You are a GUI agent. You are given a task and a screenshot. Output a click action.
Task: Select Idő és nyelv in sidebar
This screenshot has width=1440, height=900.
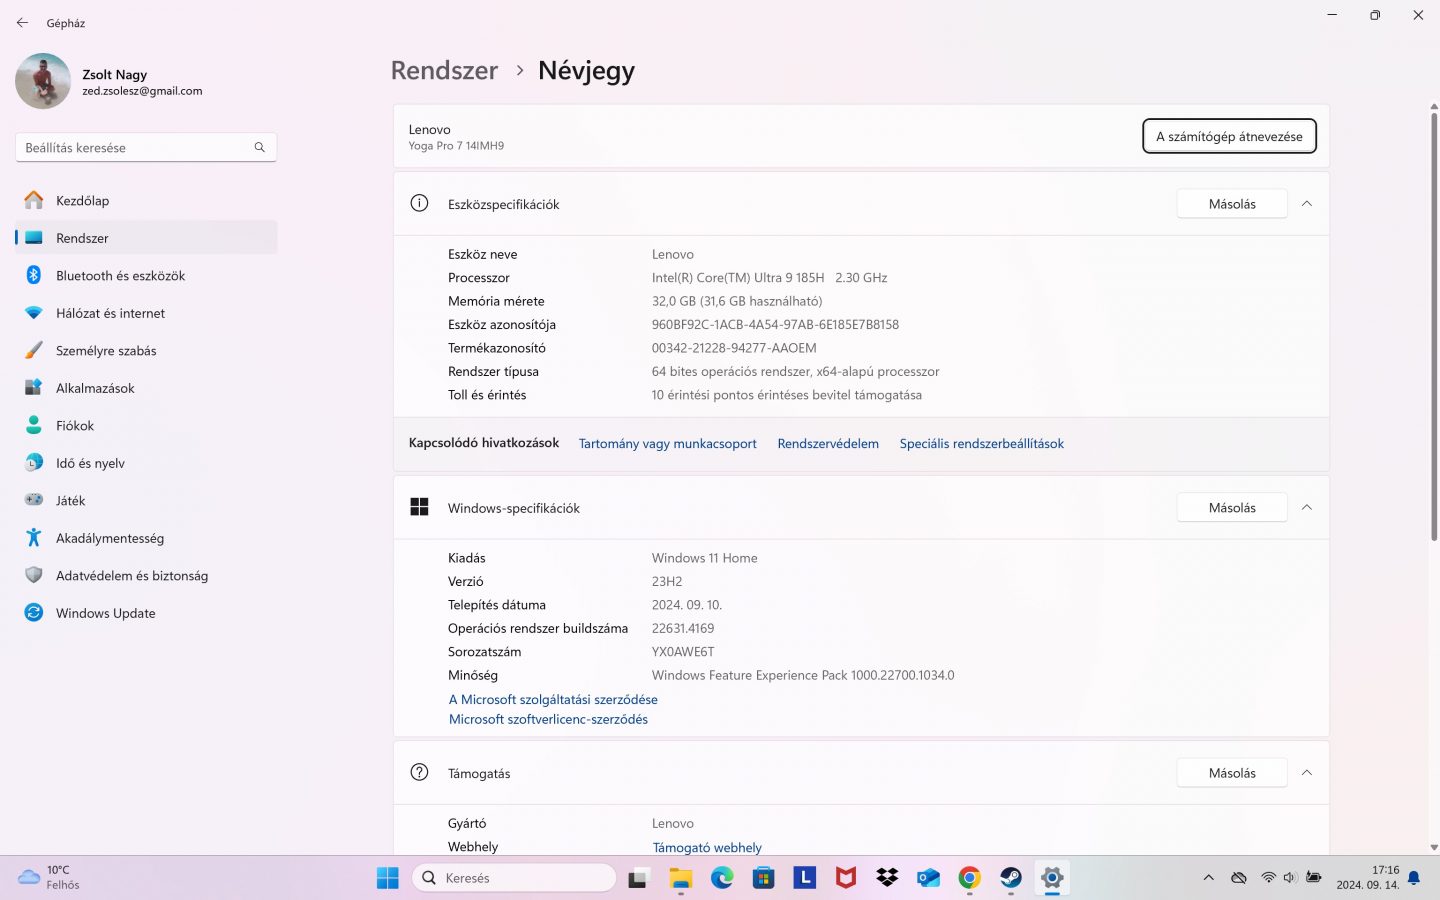(146, 463)
